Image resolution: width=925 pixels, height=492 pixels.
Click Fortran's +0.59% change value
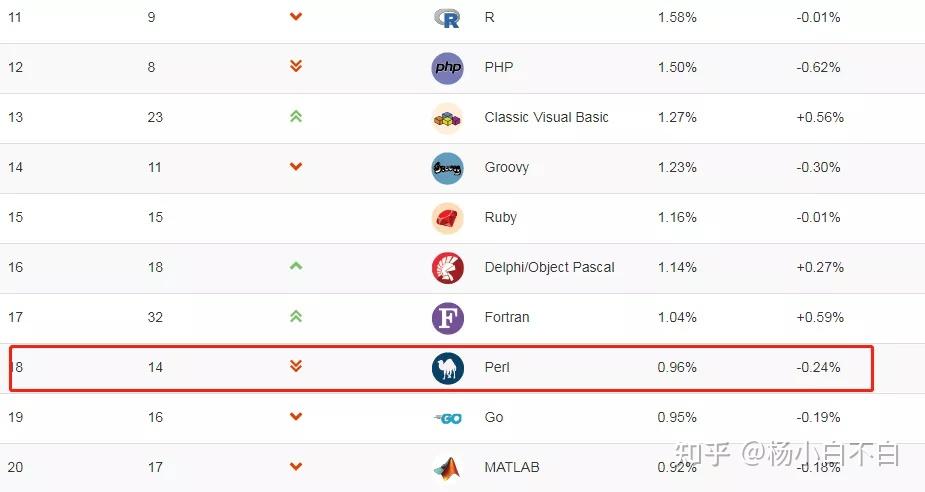pos(820,317)
